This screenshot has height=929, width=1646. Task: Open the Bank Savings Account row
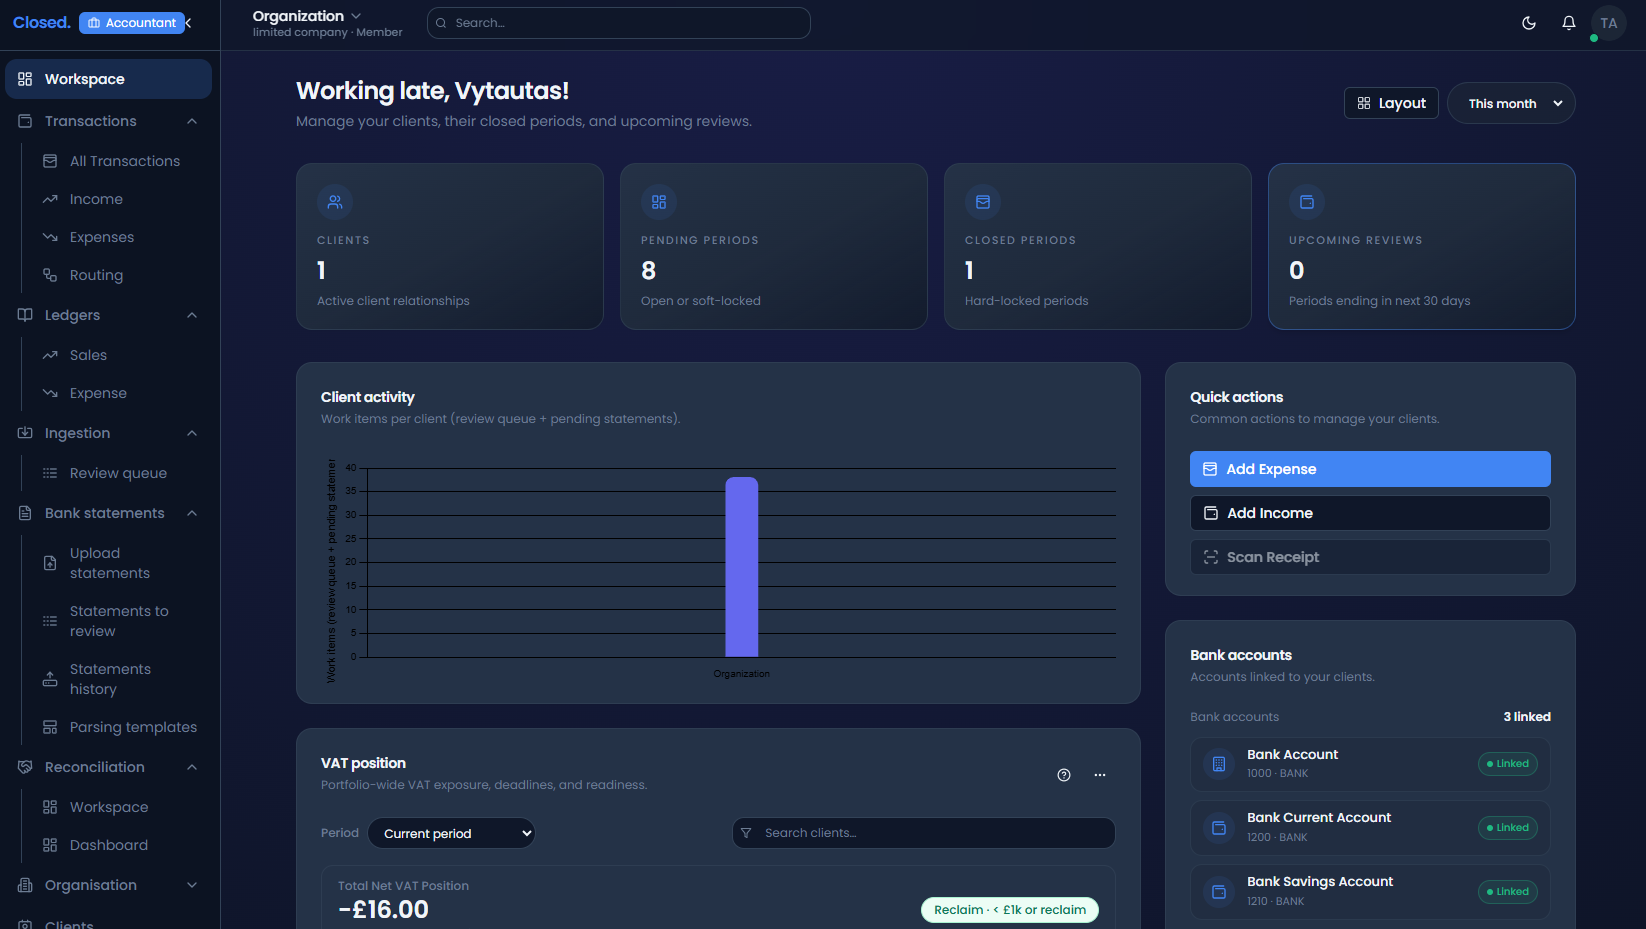pos(1370,892)
